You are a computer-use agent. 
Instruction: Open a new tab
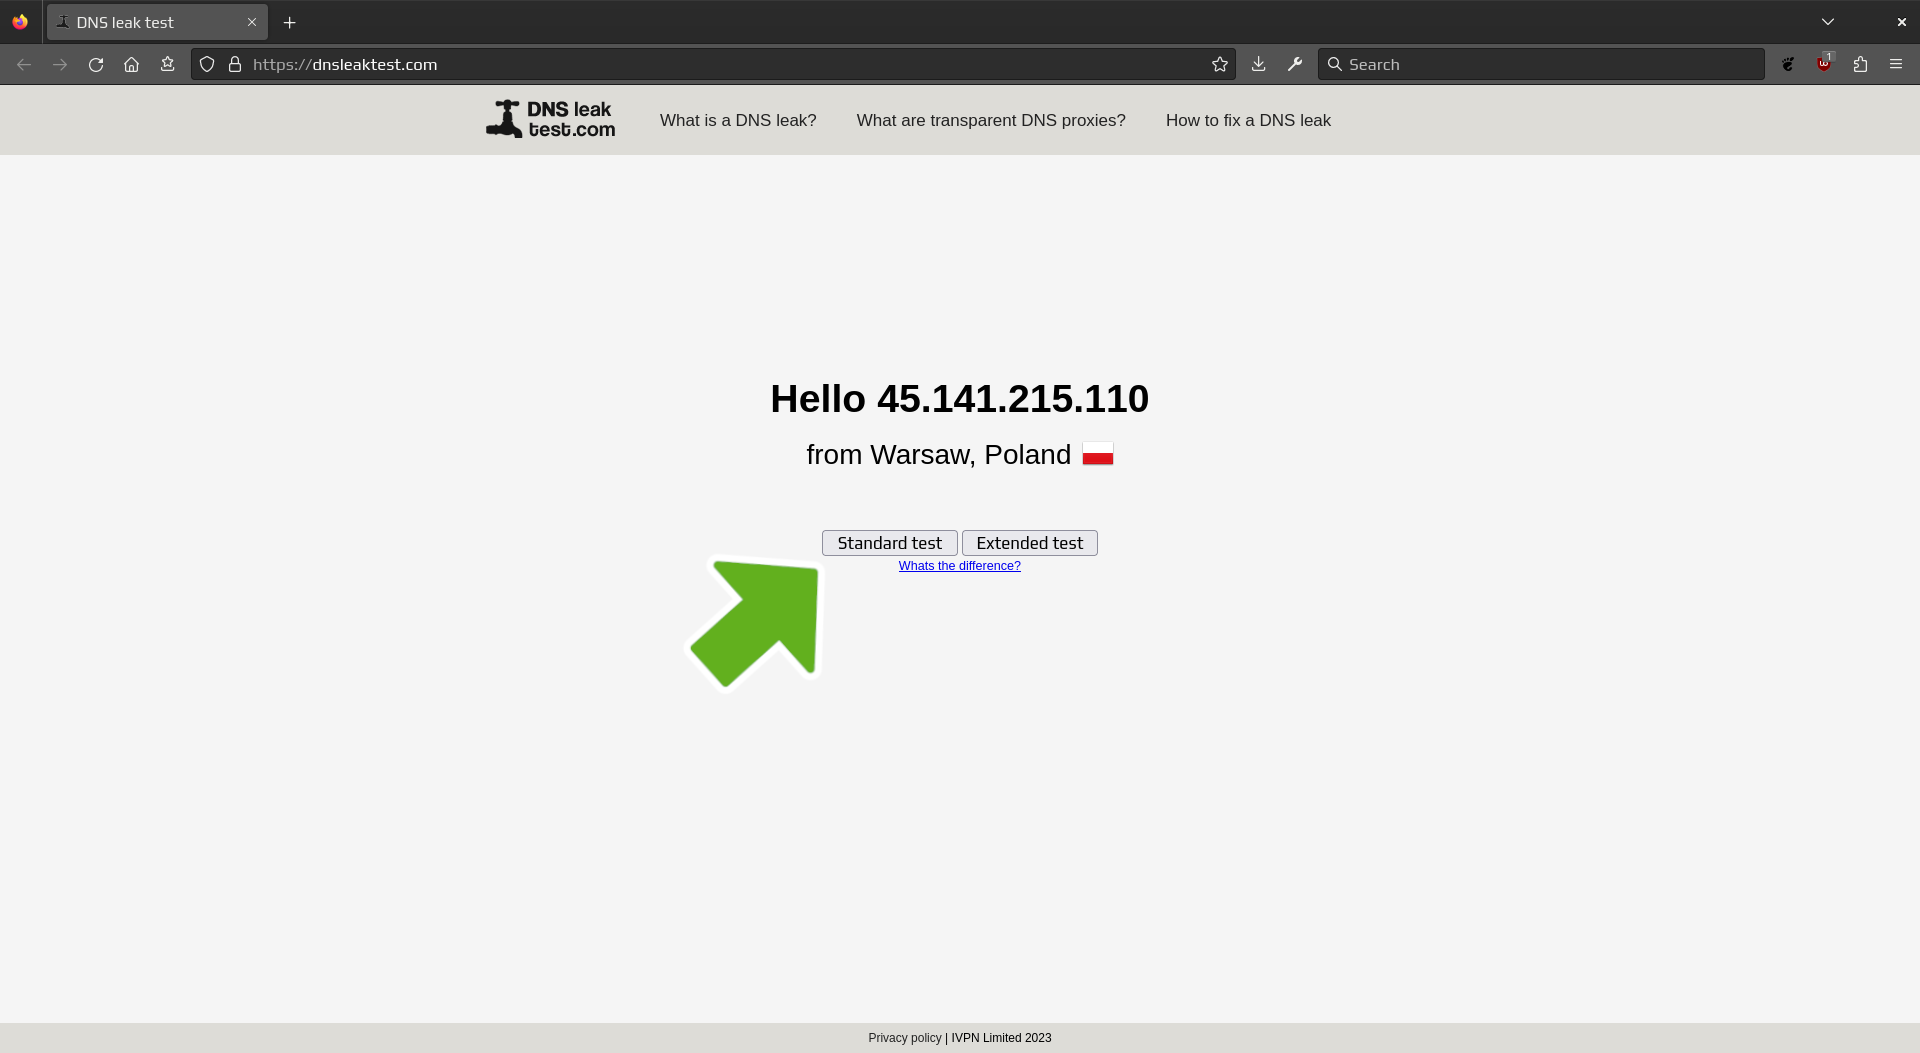pos(289,22)
